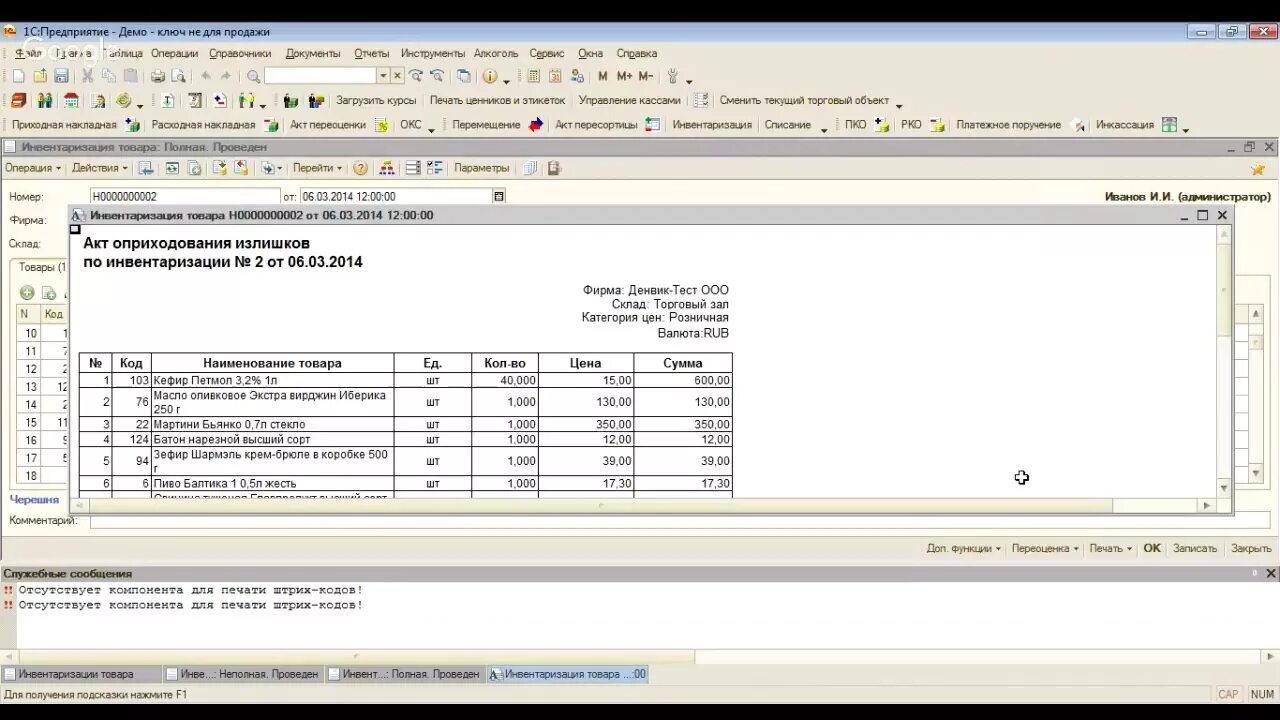Click cell Кефир Петмол 3,2% 1л
The height and width of the screenshot is (720, 1280).
tap(272, 380)
